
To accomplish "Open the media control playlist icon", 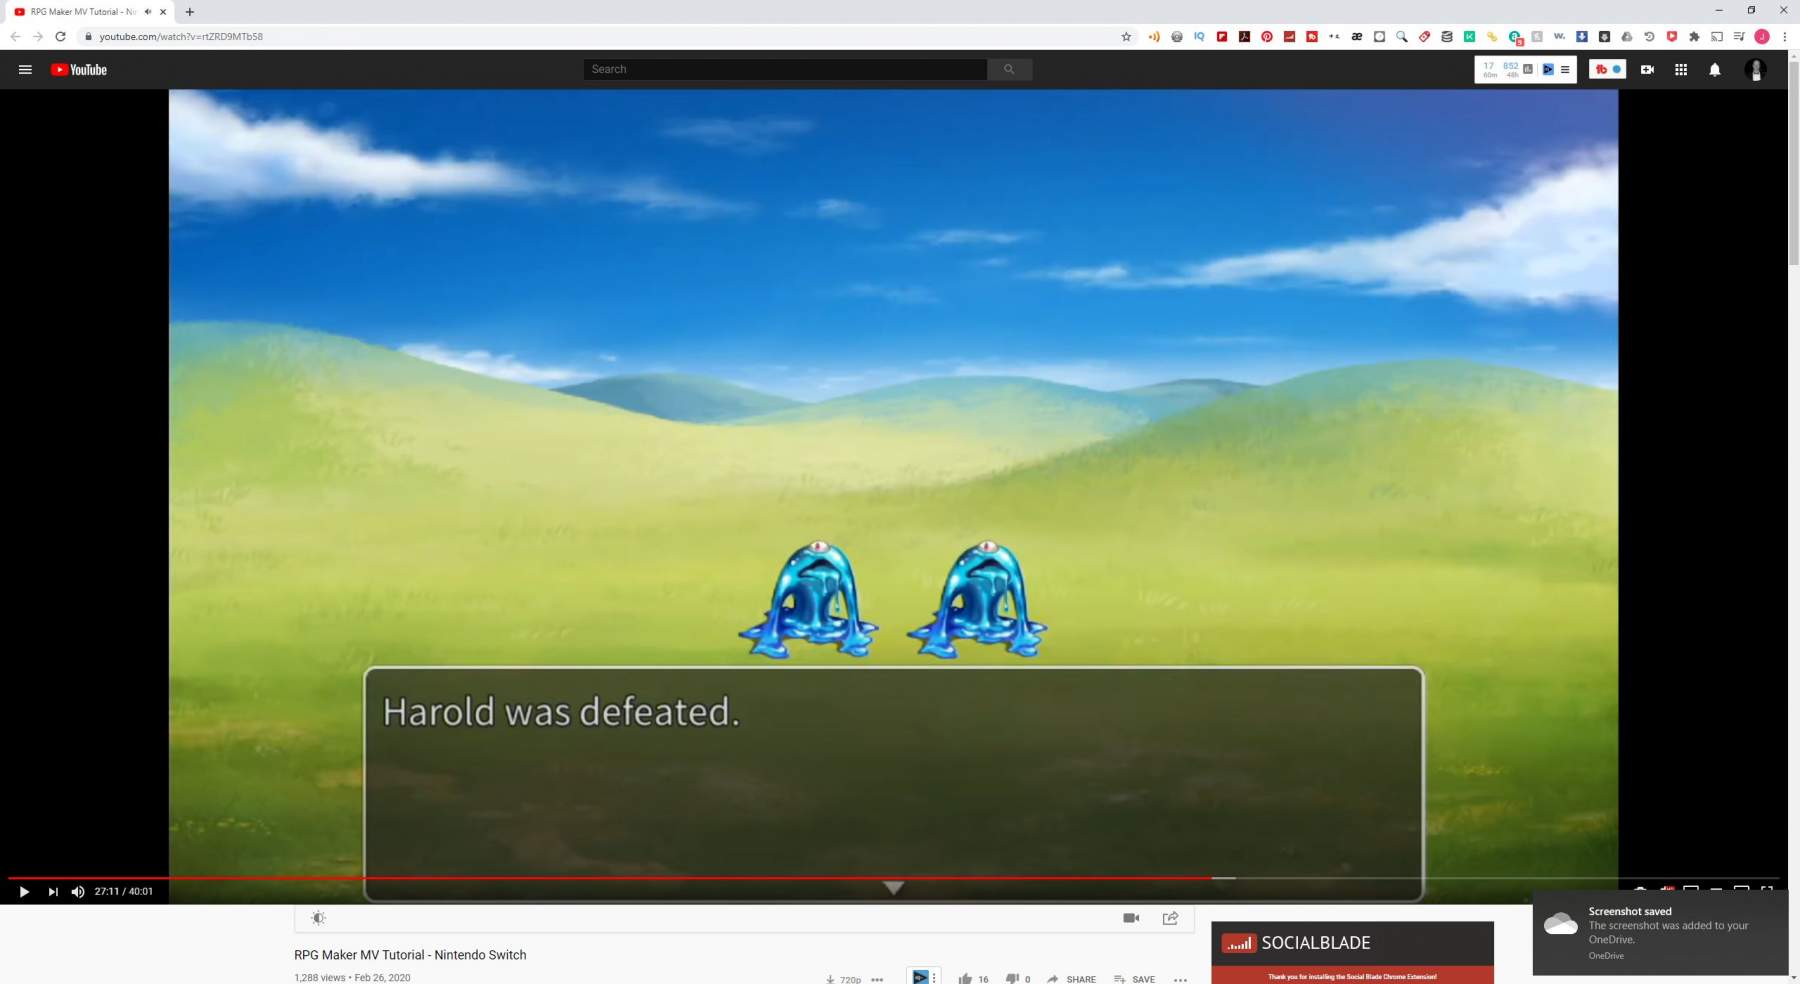I will pyautogui.click(x=1739, y=36).
